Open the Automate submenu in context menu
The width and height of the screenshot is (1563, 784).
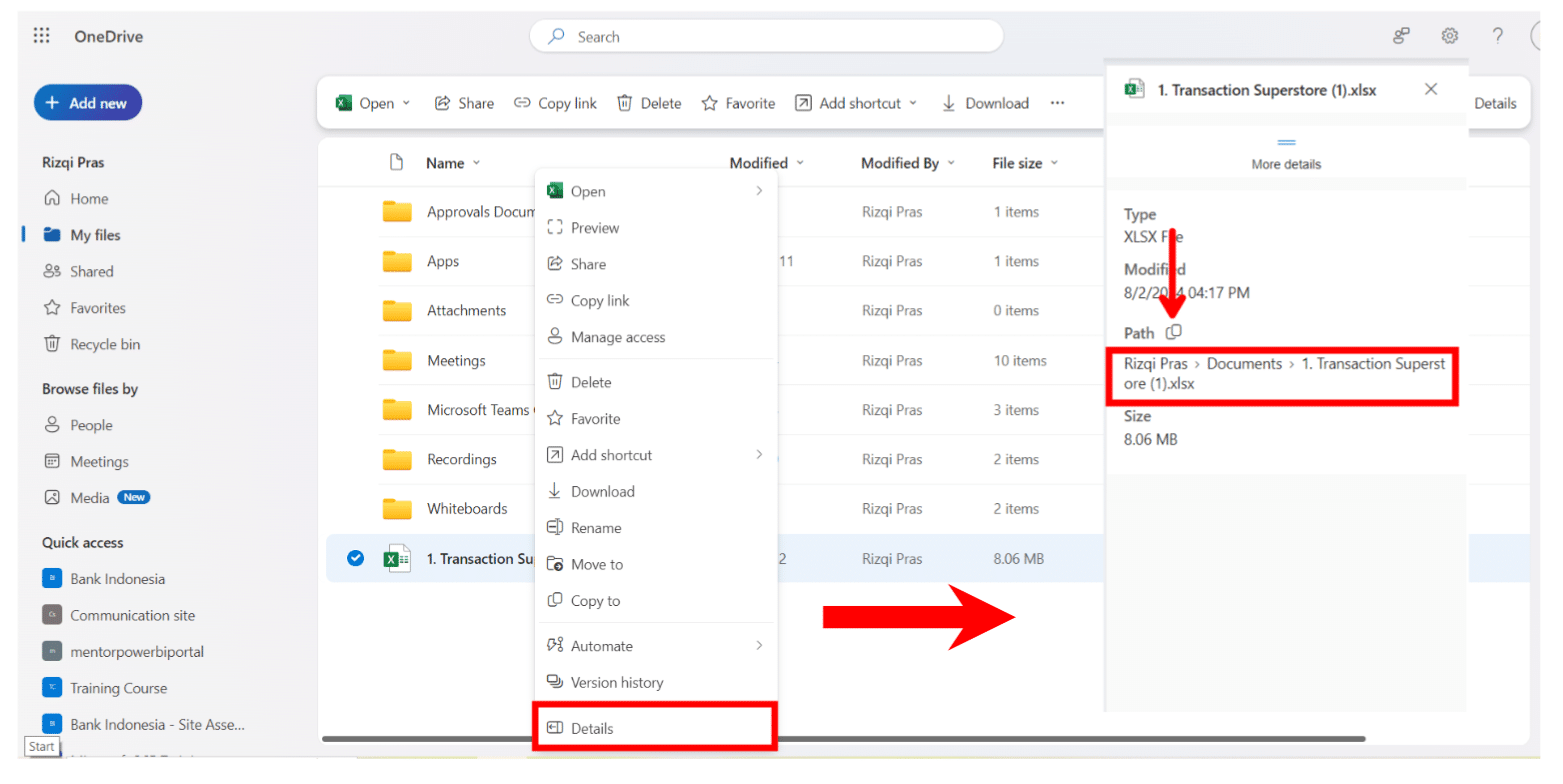655,646
